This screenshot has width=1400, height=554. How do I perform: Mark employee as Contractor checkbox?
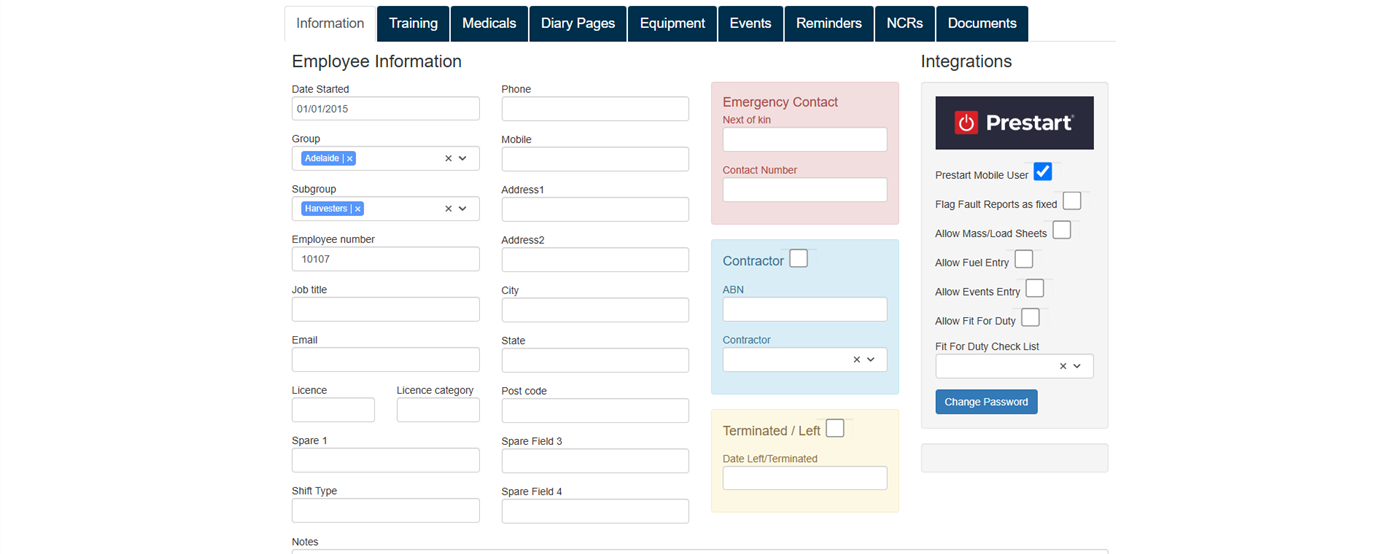tap(798, 259)
